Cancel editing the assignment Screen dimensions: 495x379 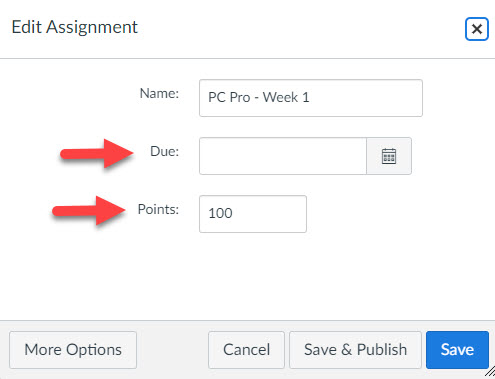(246, 350)
